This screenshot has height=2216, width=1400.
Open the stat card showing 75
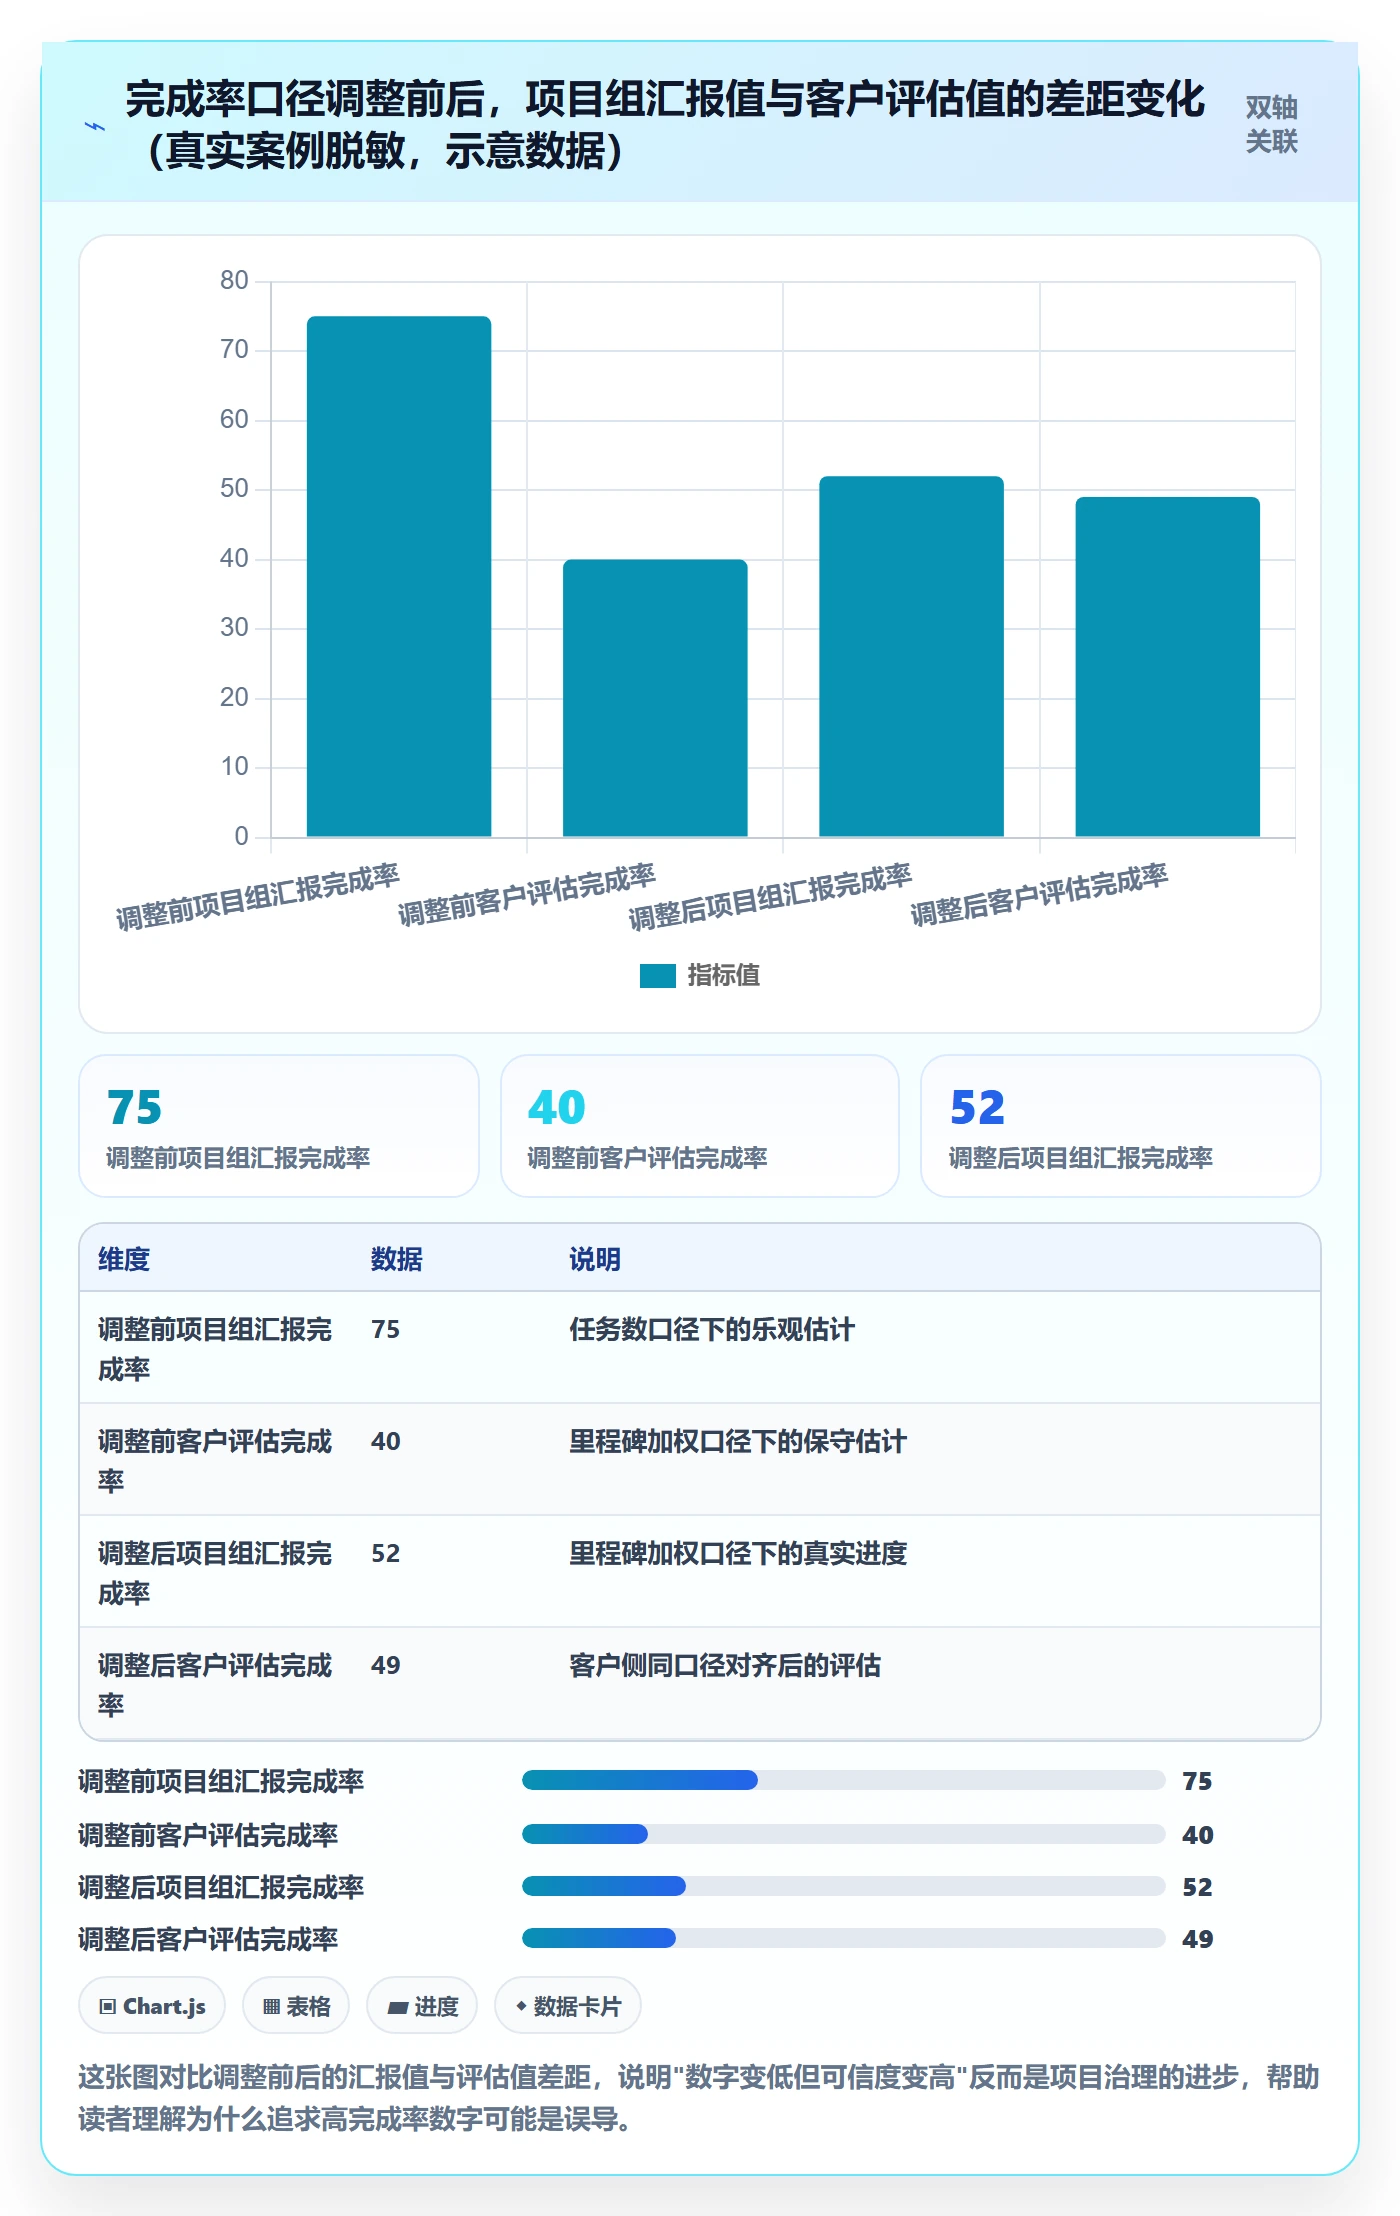pyautogui.click(x=279, y=1126)
